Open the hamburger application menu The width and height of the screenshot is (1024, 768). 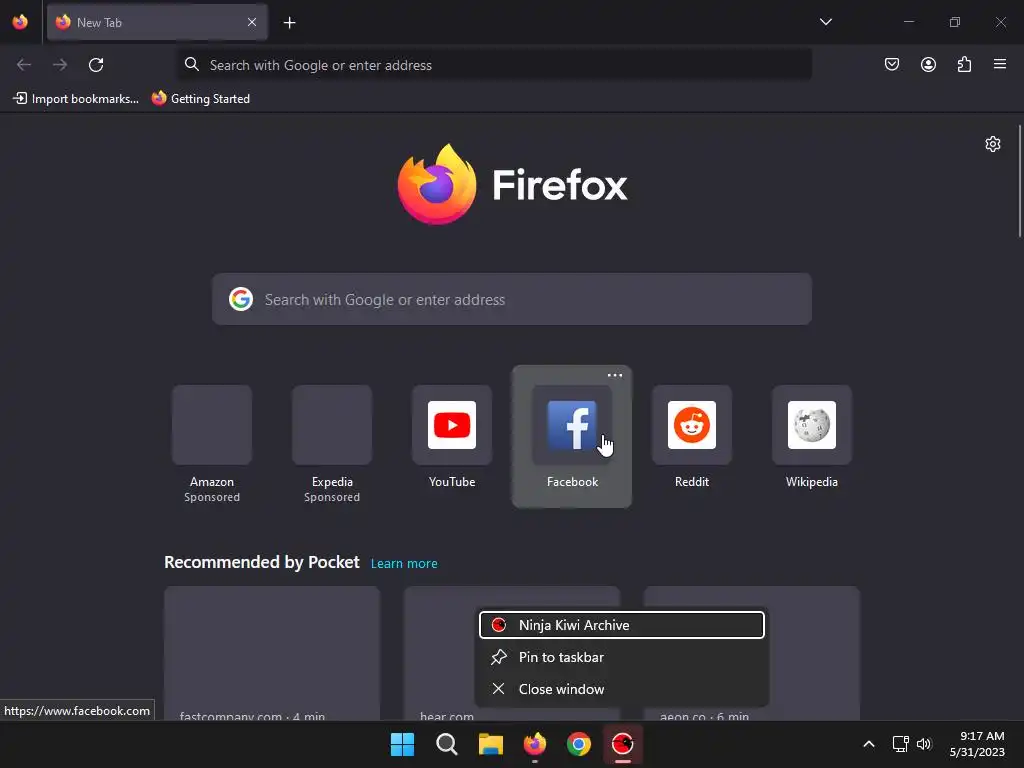[1000, 64]
